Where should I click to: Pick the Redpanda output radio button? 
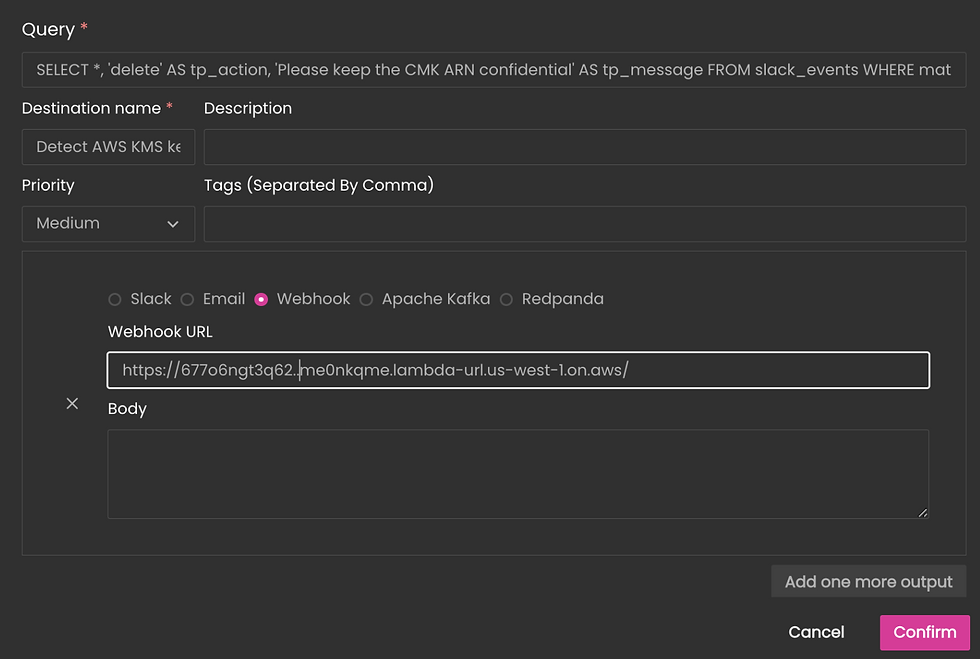(506, 299)
